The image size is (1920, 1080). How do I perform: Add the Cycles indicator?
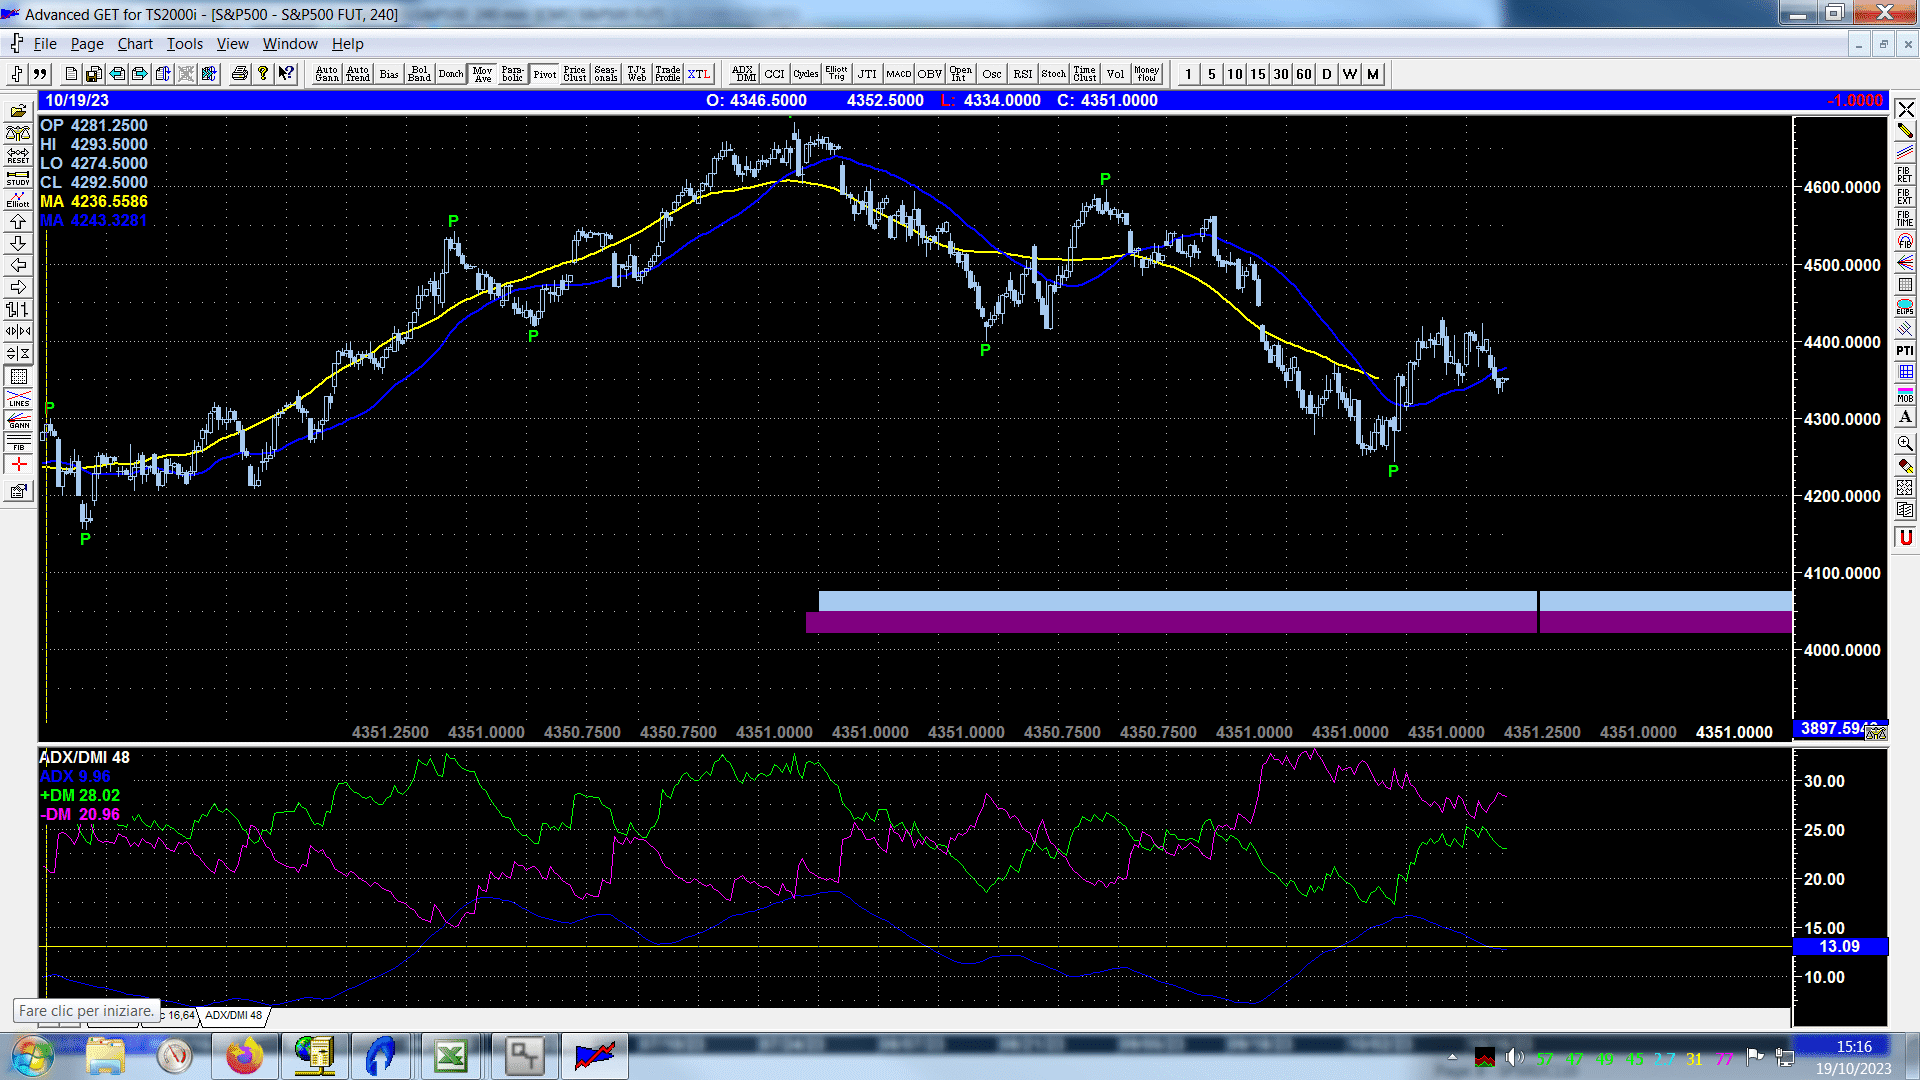[806, 74]
